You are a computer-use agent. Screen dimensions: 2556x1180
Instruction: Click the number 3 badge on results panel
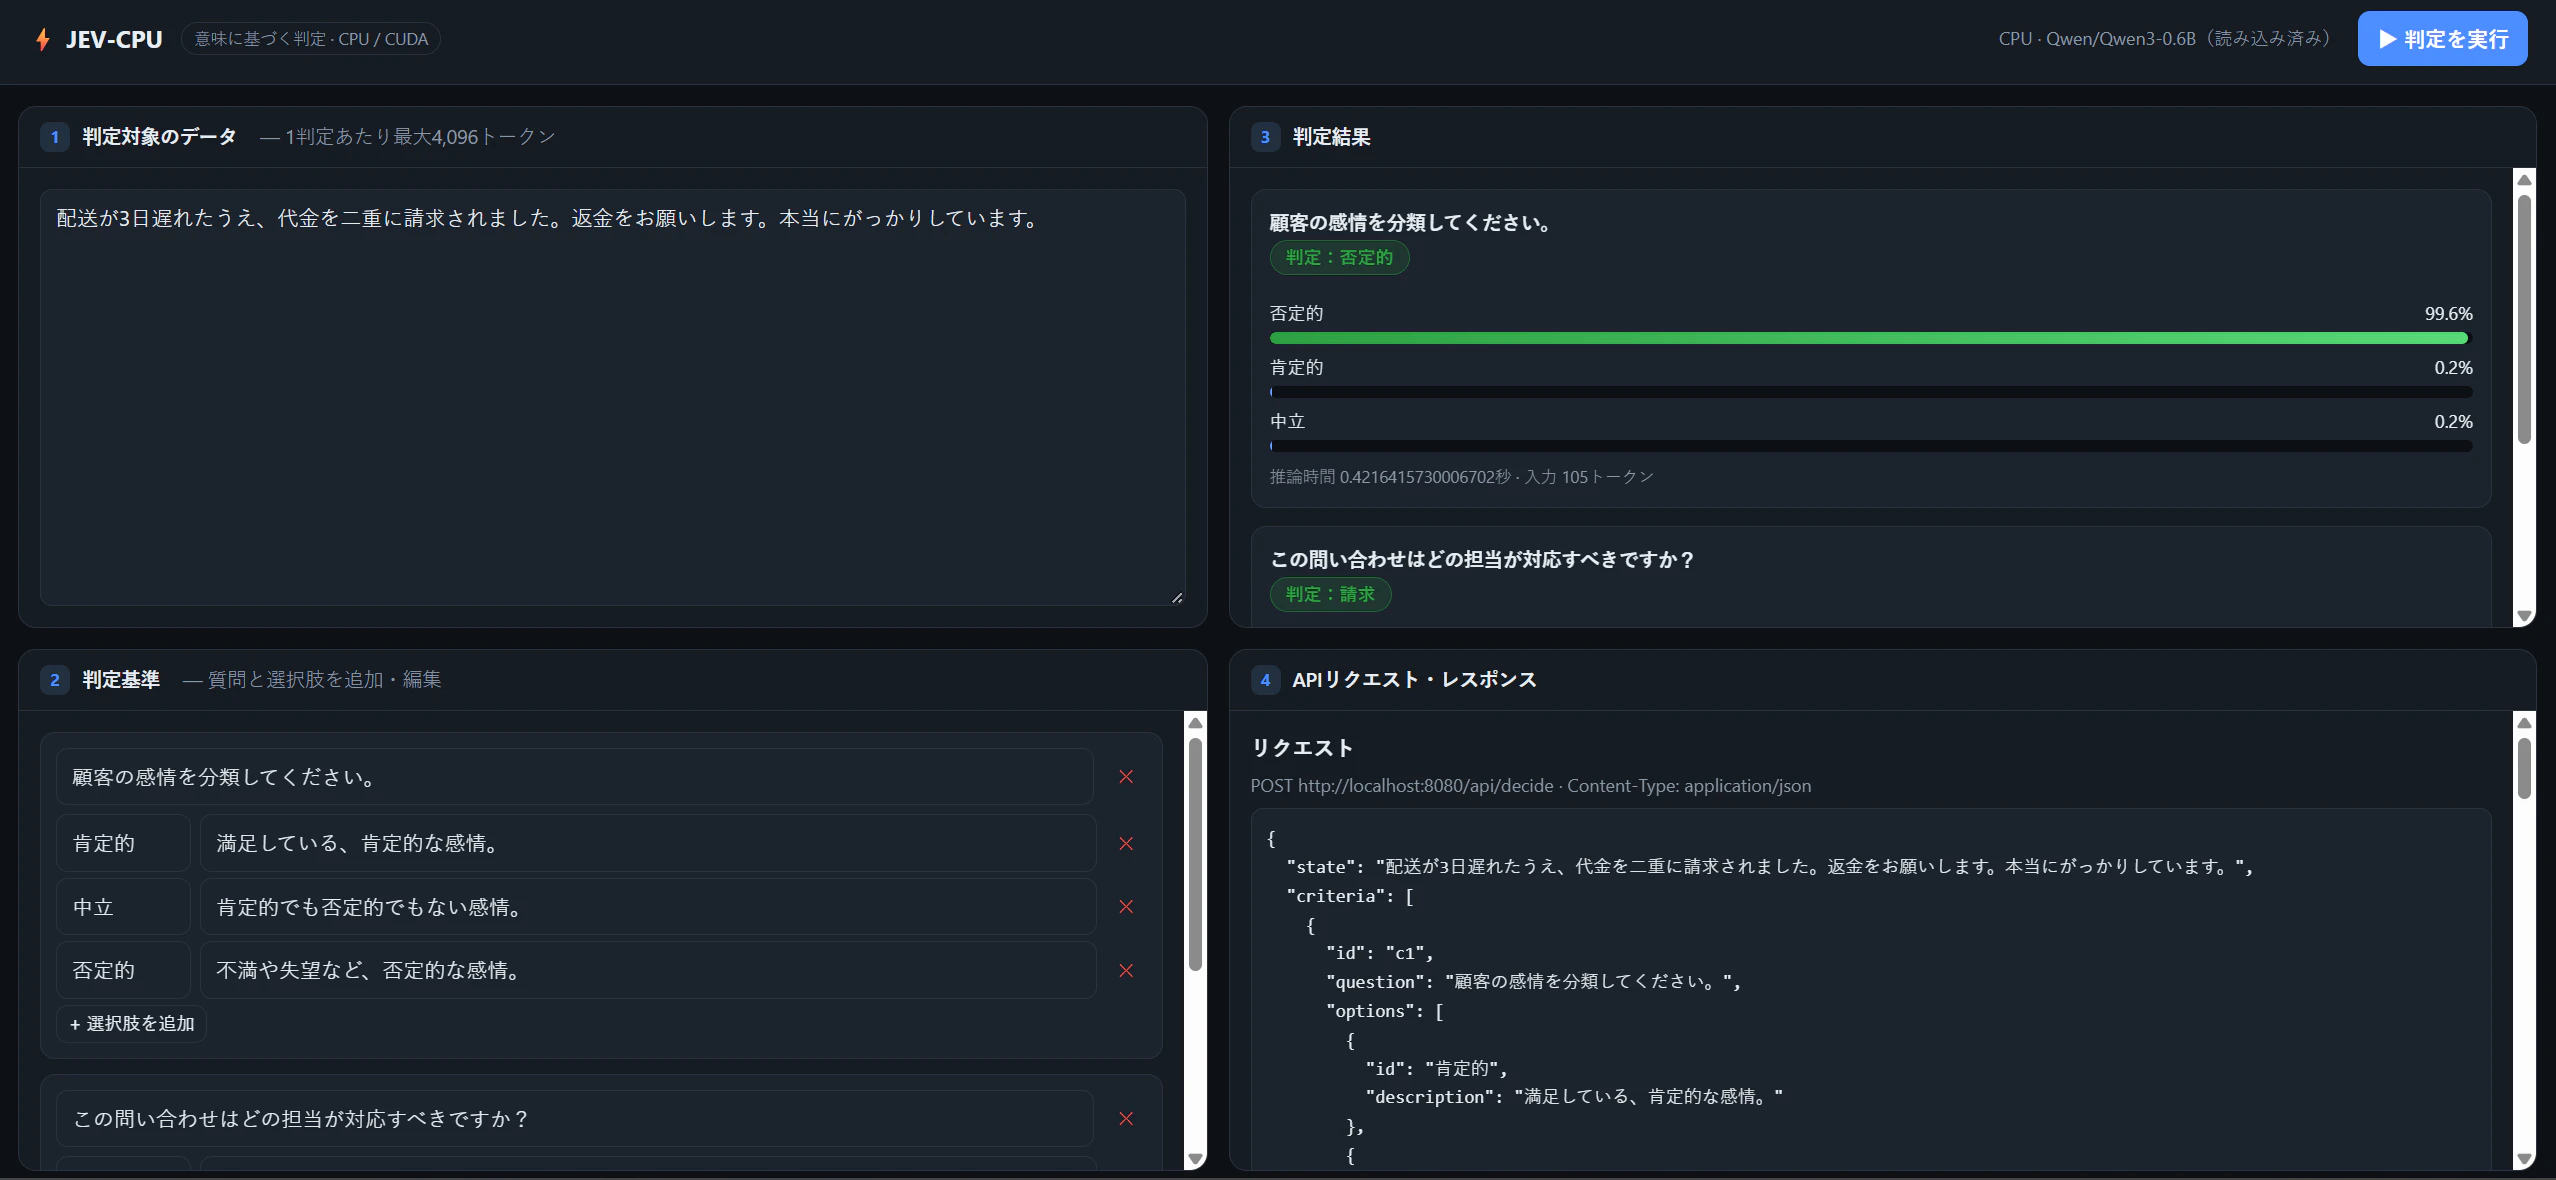pos(1265,137)
